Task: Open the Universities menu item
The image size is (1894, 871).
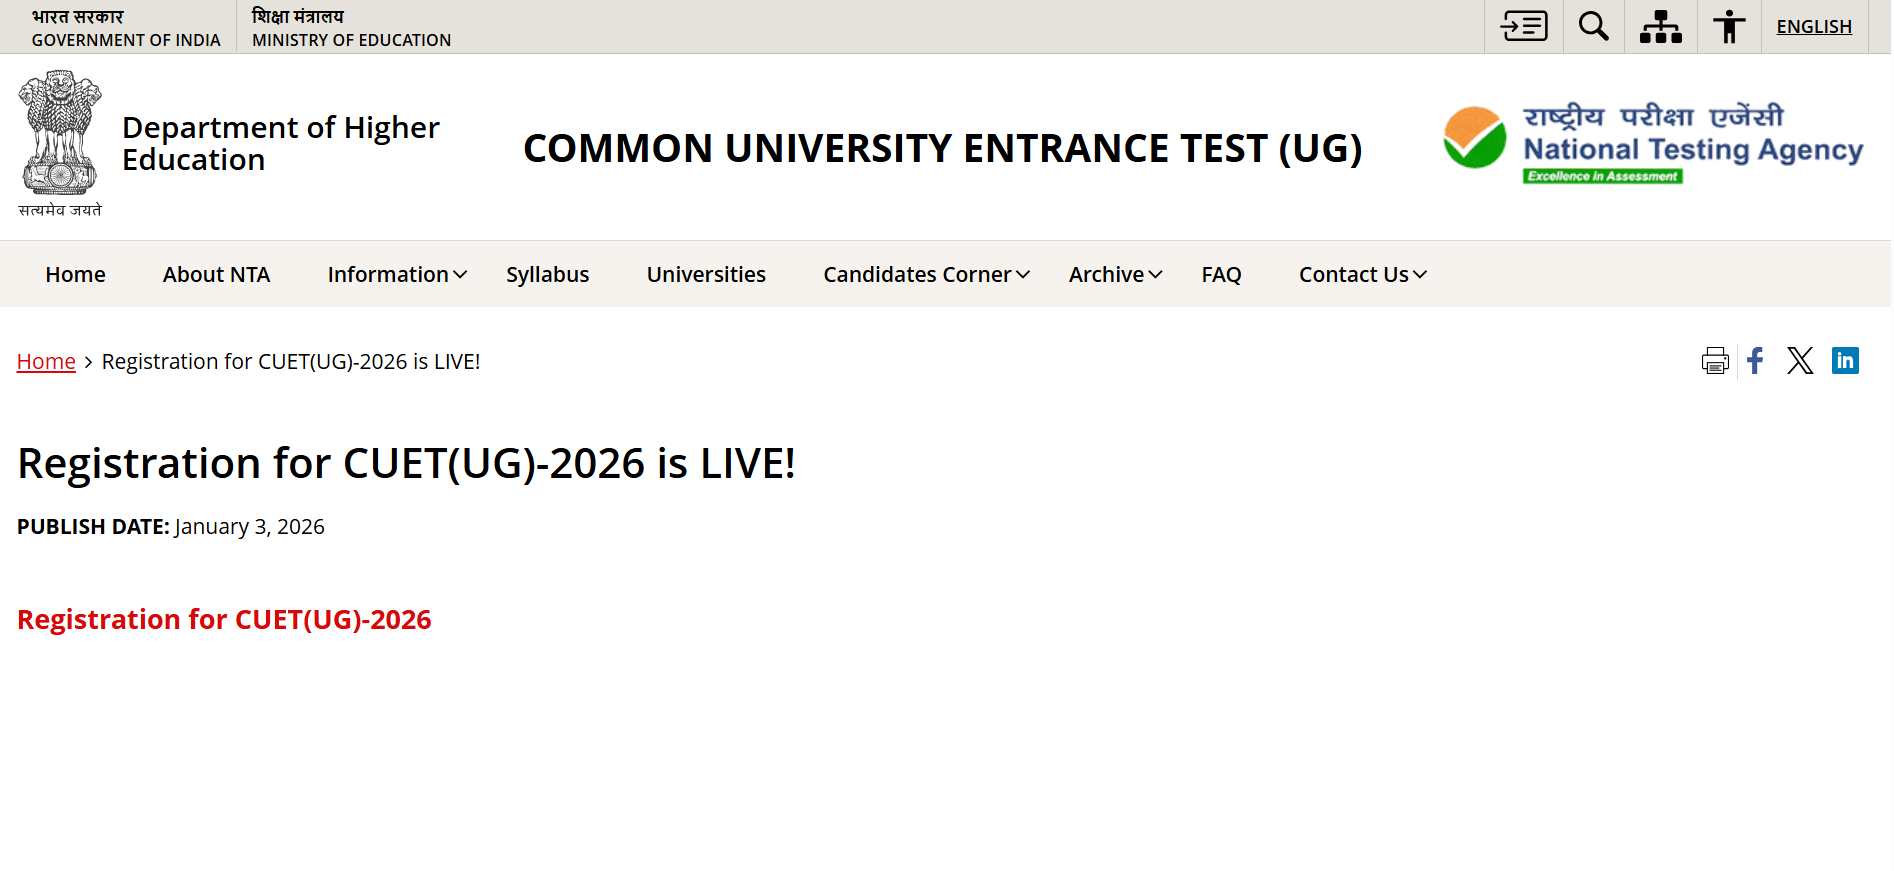Action: coord(706,275)
